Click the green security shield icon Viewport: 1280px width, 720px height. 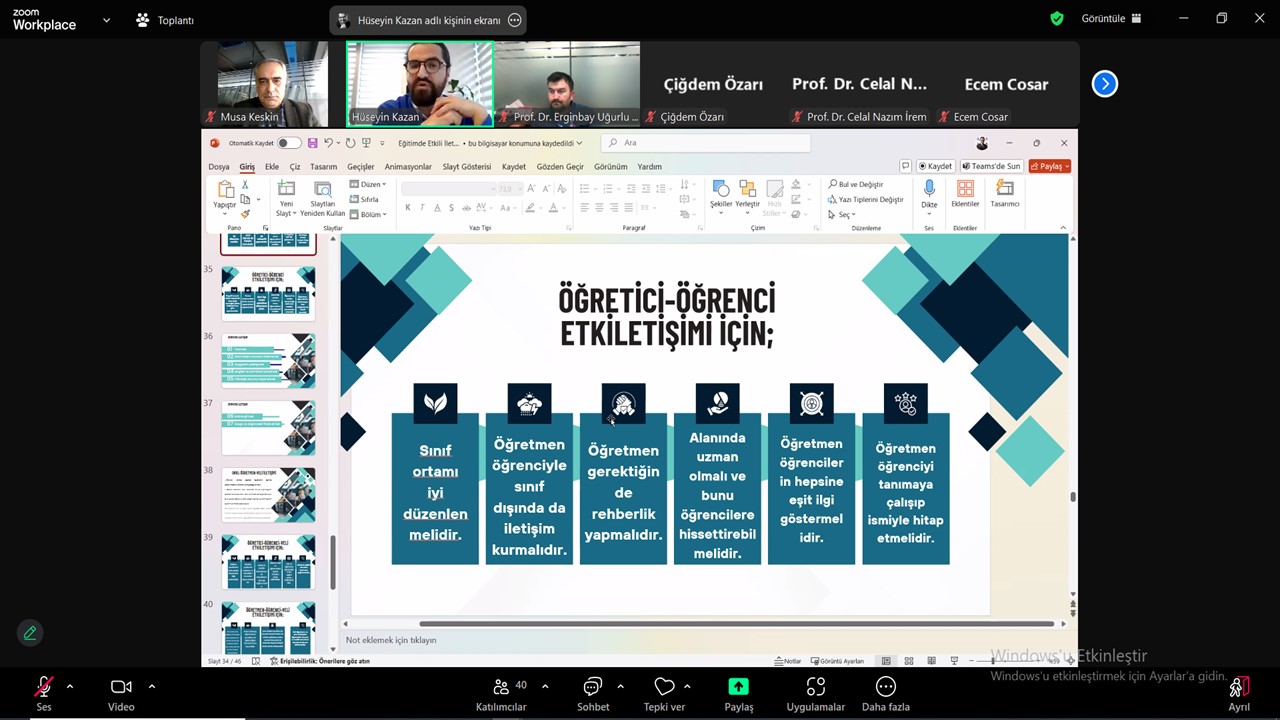[1057, 18]
